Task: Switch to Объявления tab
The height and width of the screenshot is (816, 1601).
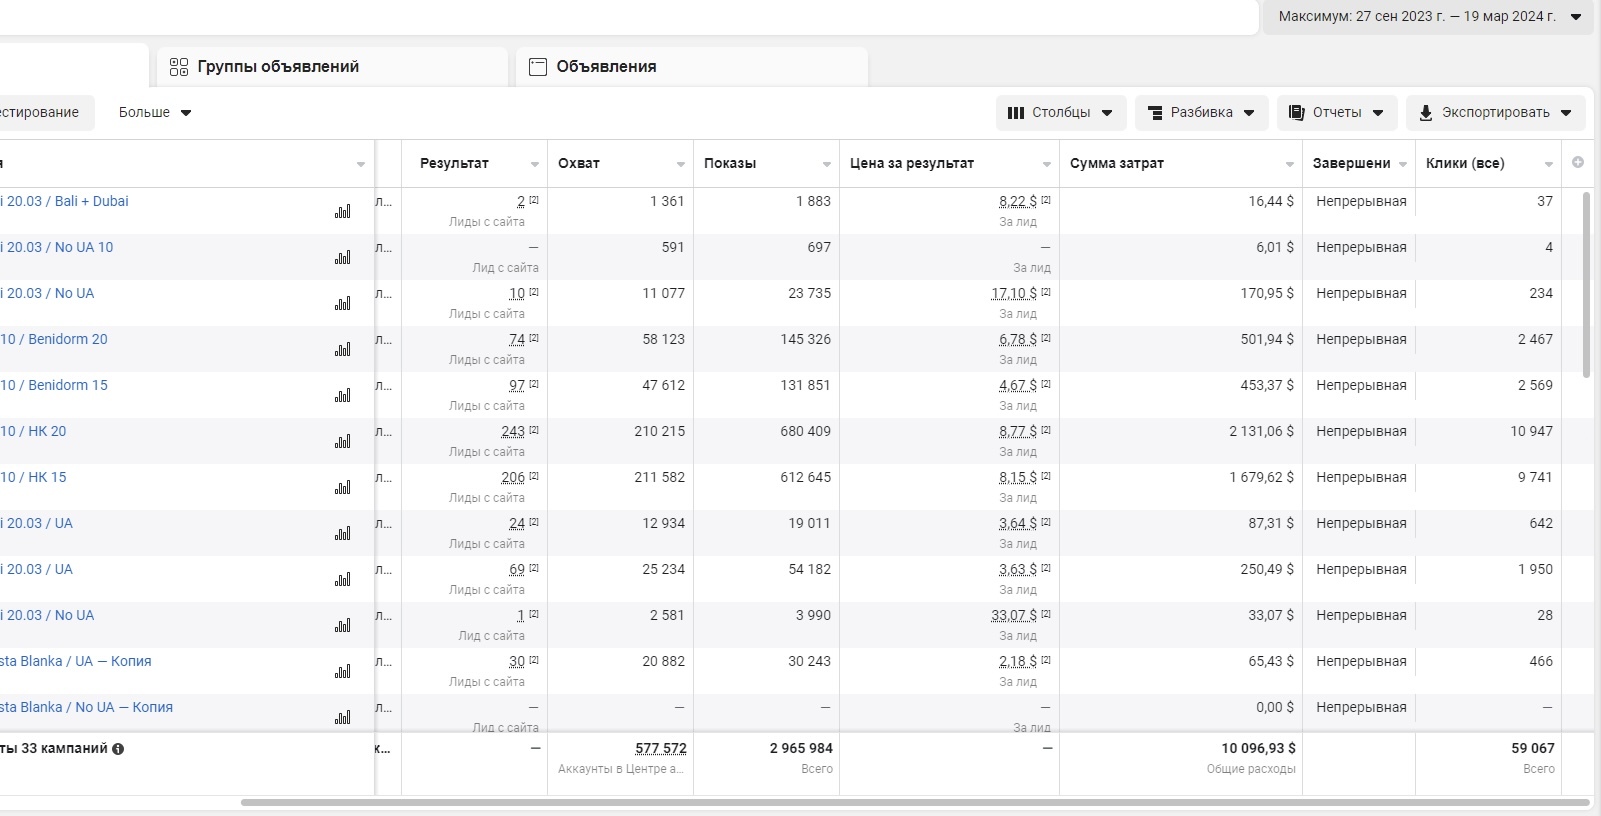Action: point(692,67)
